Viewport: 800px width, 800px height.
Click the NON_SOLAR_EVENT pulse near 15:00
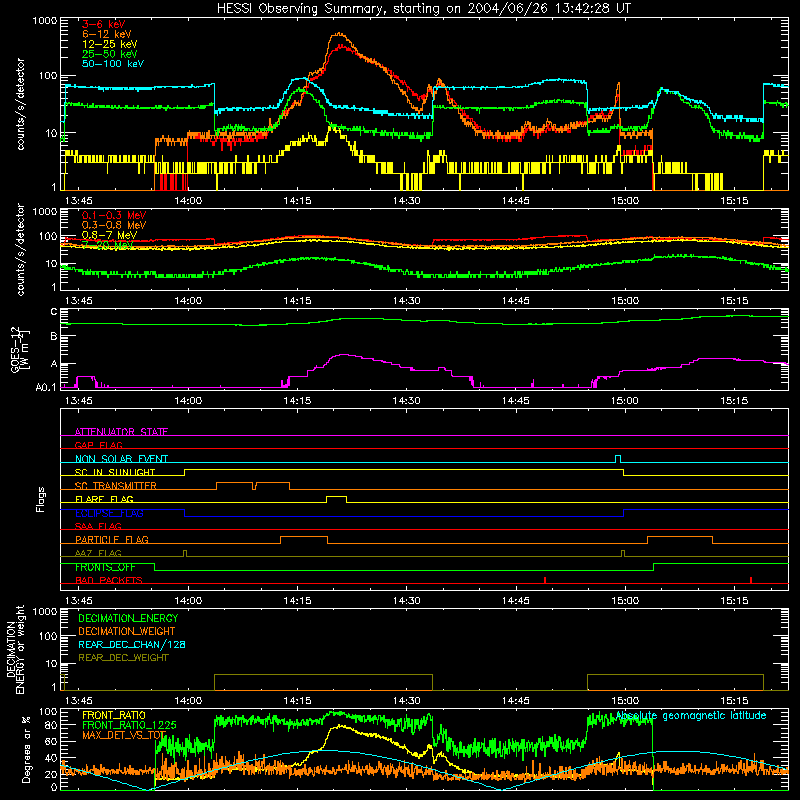tap(618, 459)
